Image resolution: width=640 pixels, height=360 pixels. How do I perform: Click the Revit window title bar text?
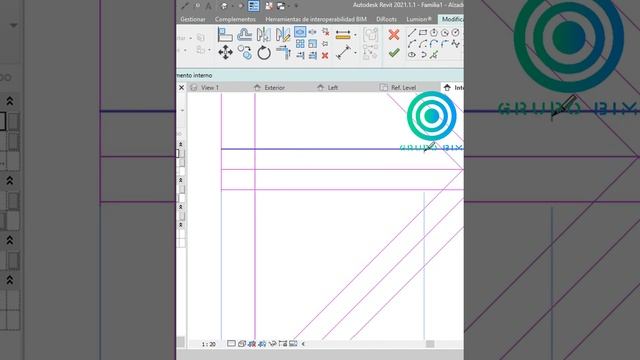408,5
